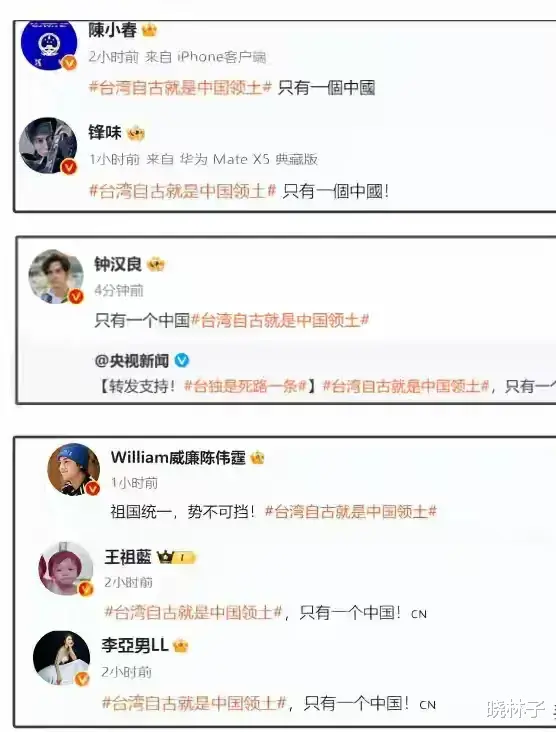Click the hashtag in William威廉陈伟霆's post
This screenshot has height=732, width=556.
(x=351, y=512)
